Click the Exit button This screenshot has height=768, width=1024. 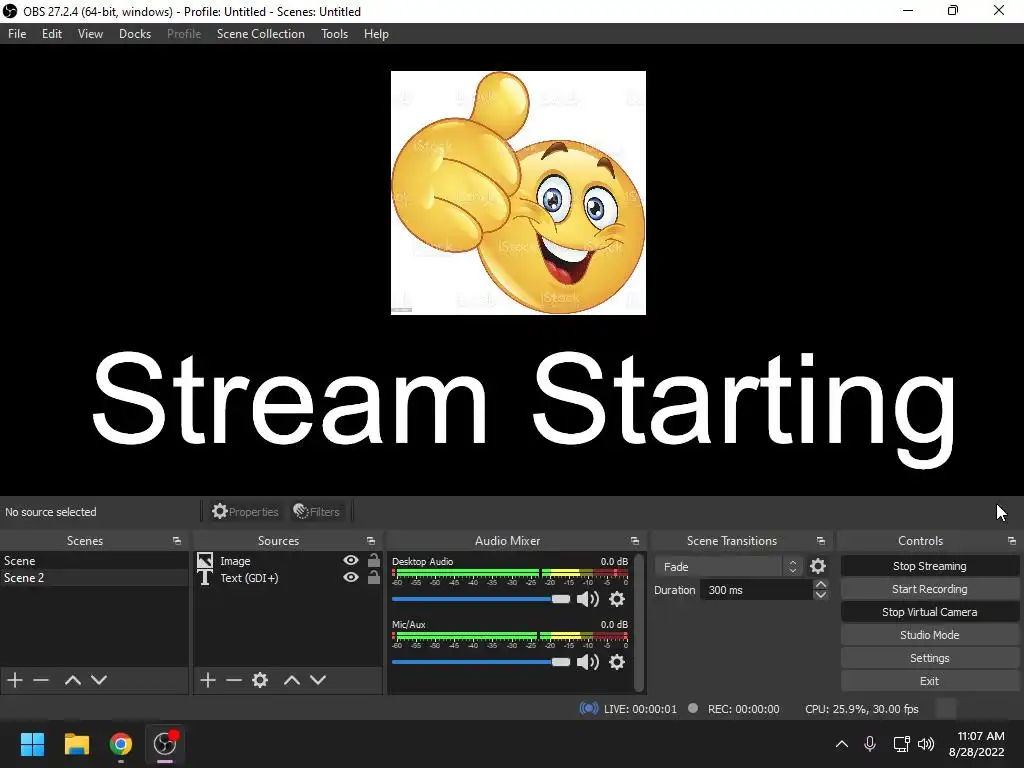929,681
